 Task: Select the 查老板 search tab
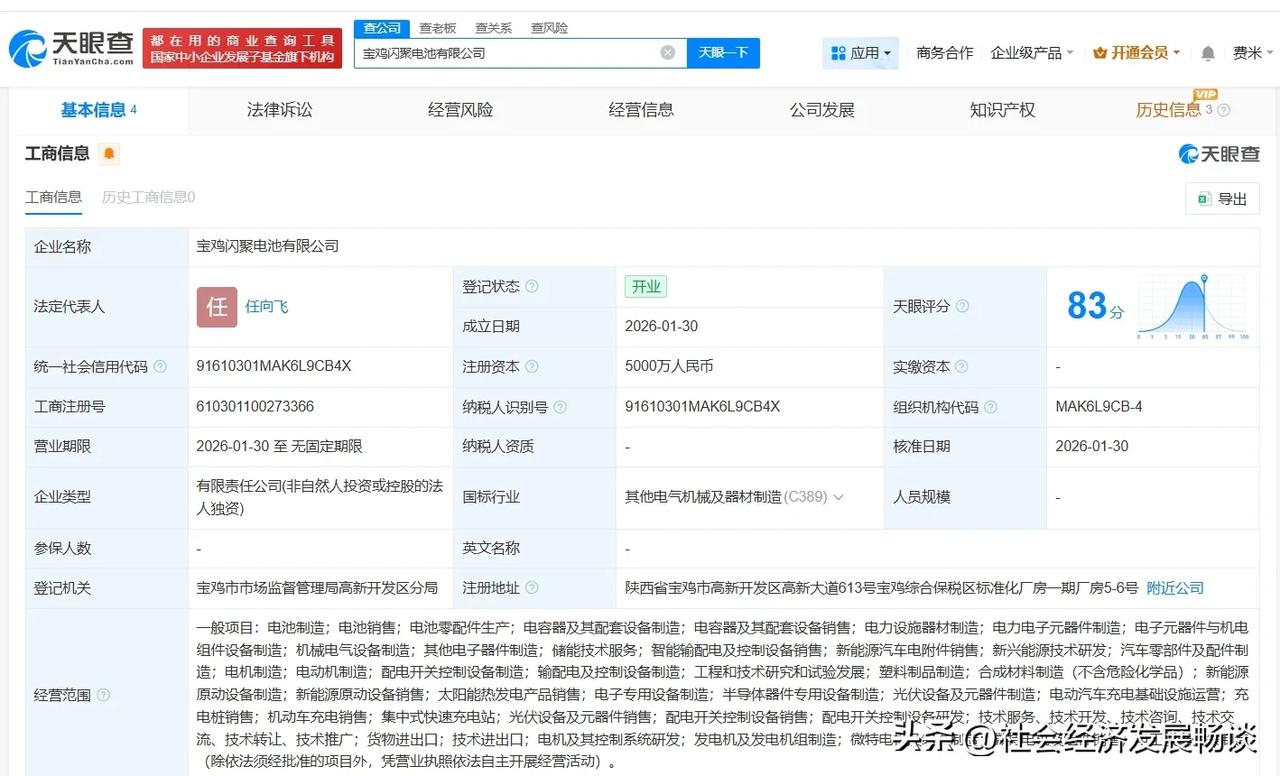pyautogui.click(x=438, y=28)
